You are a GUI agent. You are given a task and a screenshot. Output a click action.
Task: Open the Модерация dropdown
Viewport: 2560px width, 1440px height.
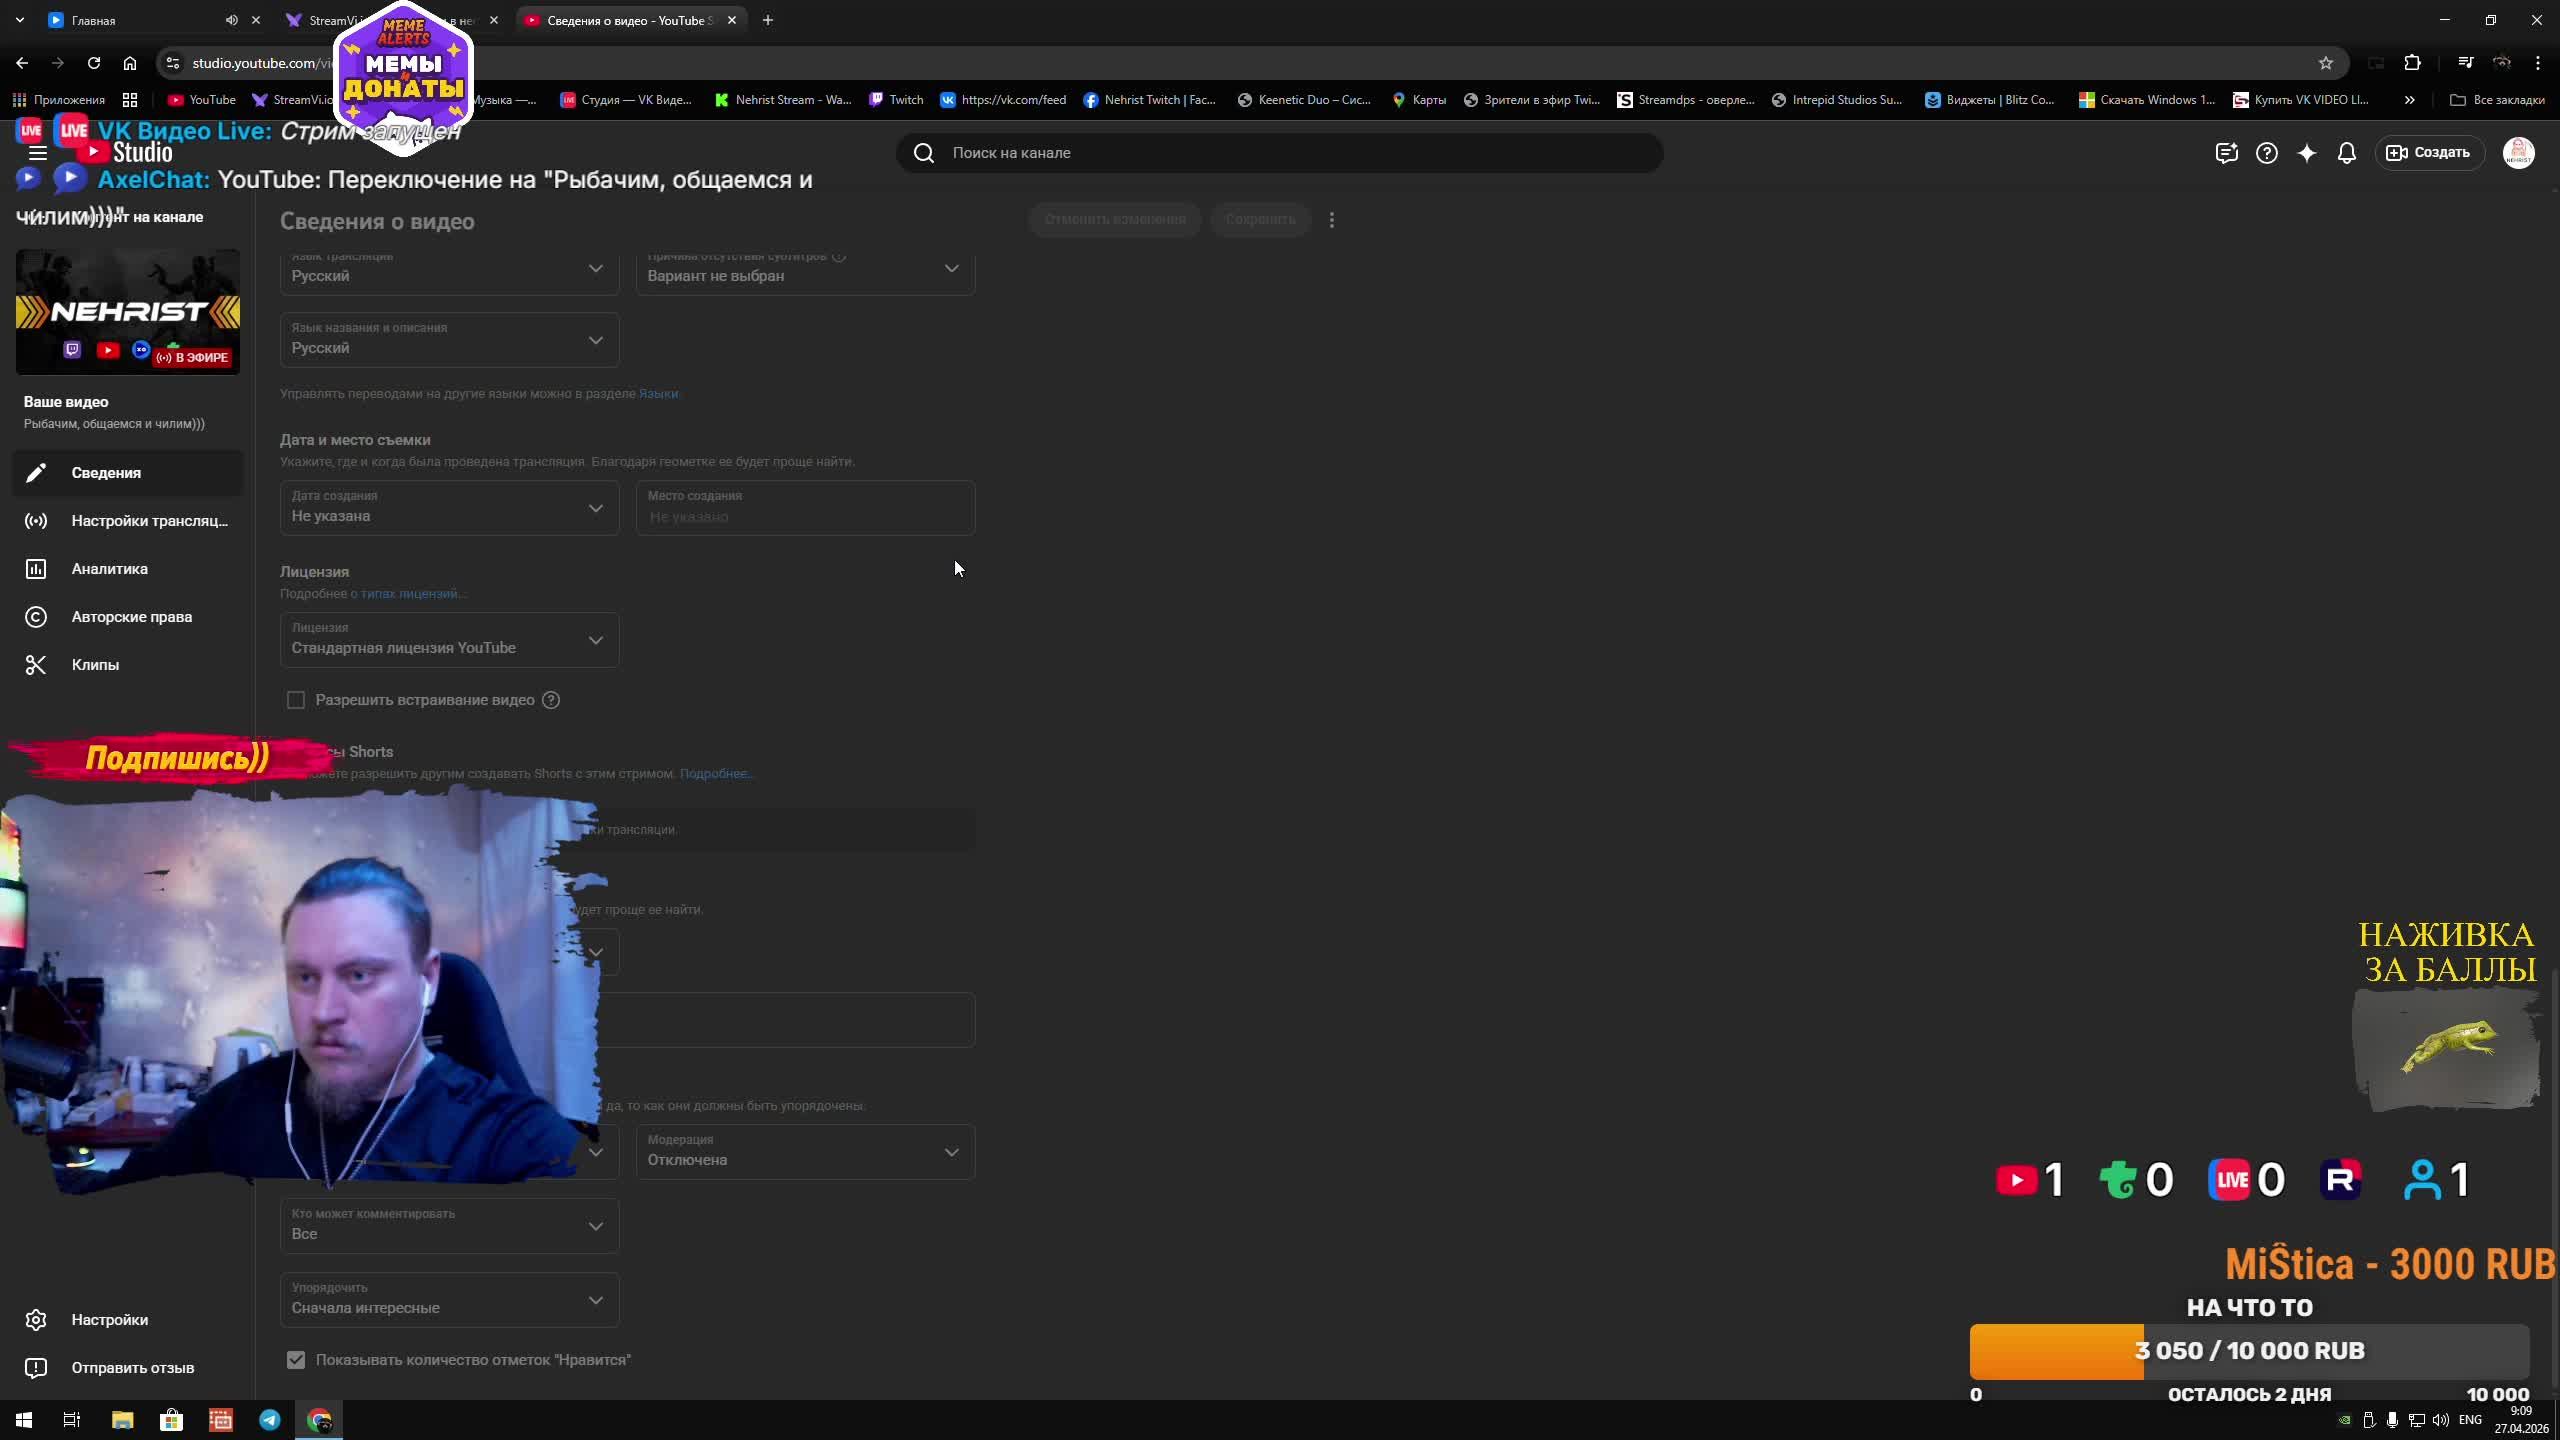click(806, 1152)
